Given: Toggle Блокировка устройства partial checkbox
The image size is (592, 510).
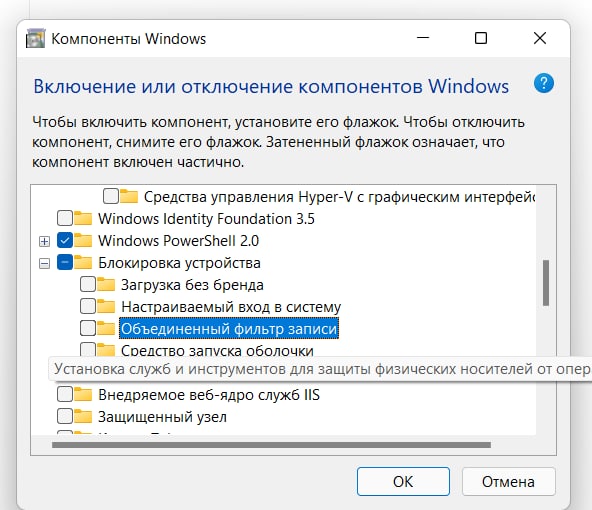Looking at the screenshot, I should click(65, 262).
